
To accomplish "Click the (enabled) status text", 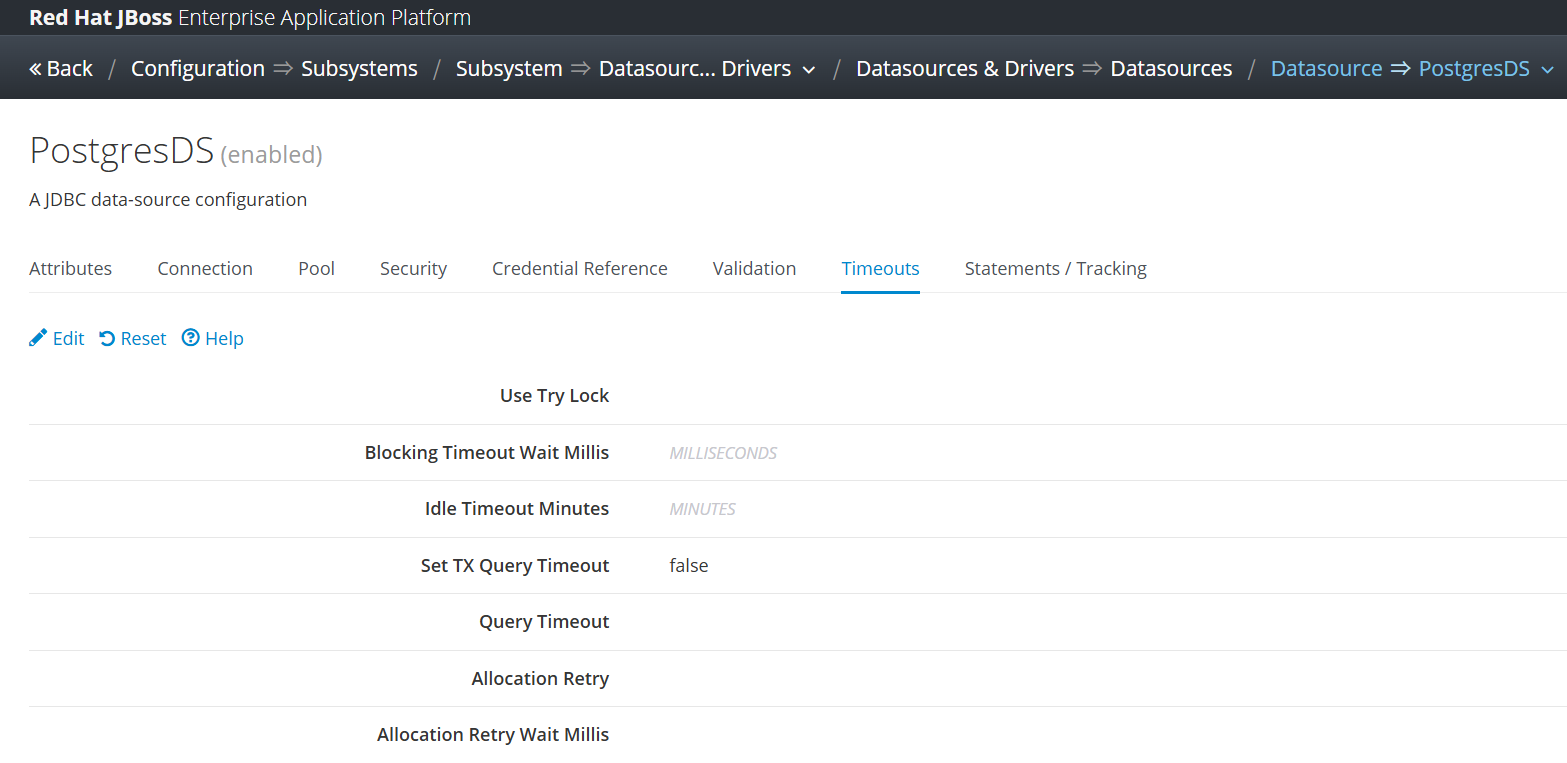I will point(272,154).
